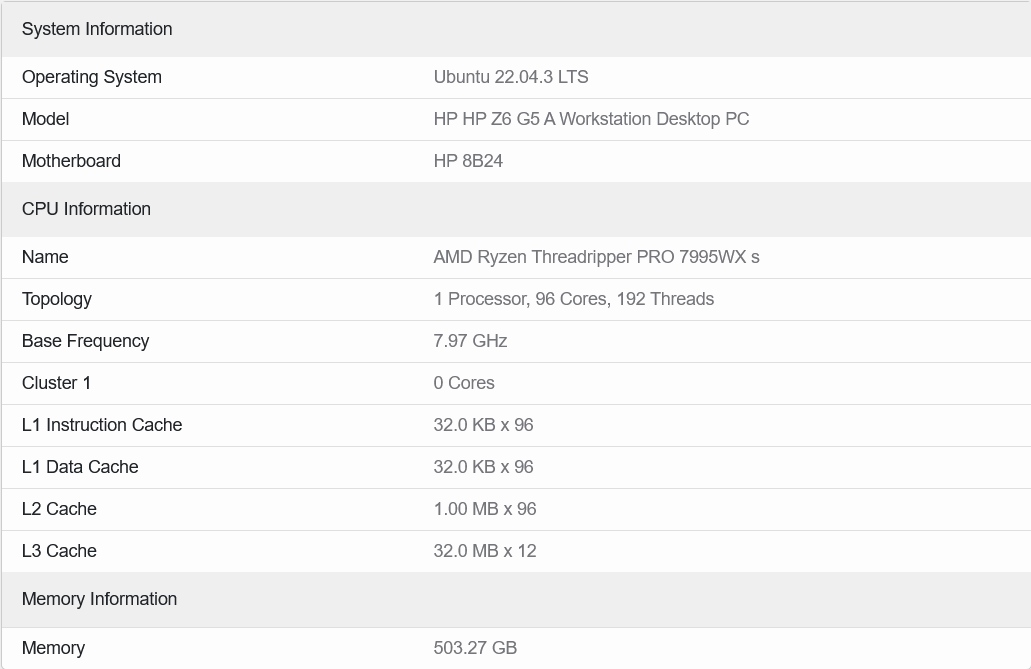This screenshot has width=1031, height=669.
Task: Click the Cluster 1 row label
Action: click(56, 383)
